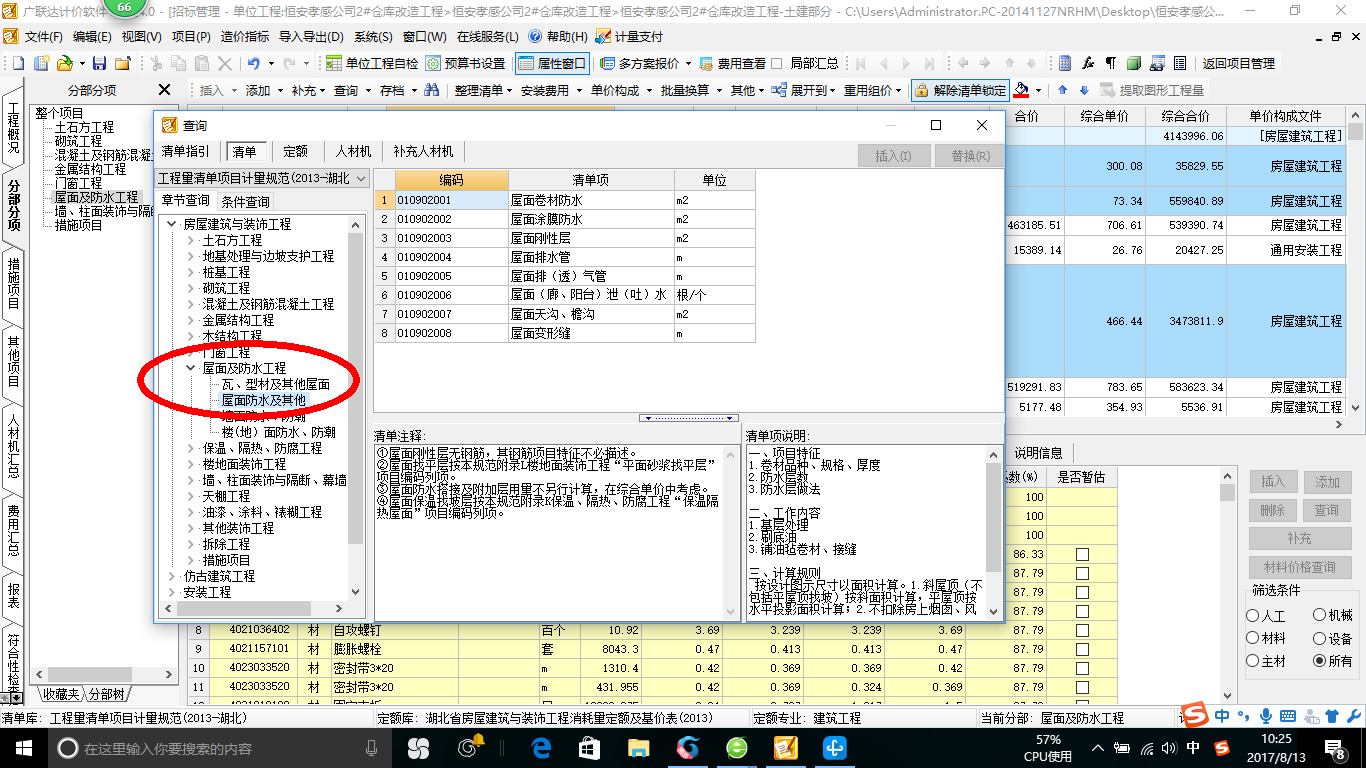Select the 材料 filter radio button

(x=1253, y=638)
